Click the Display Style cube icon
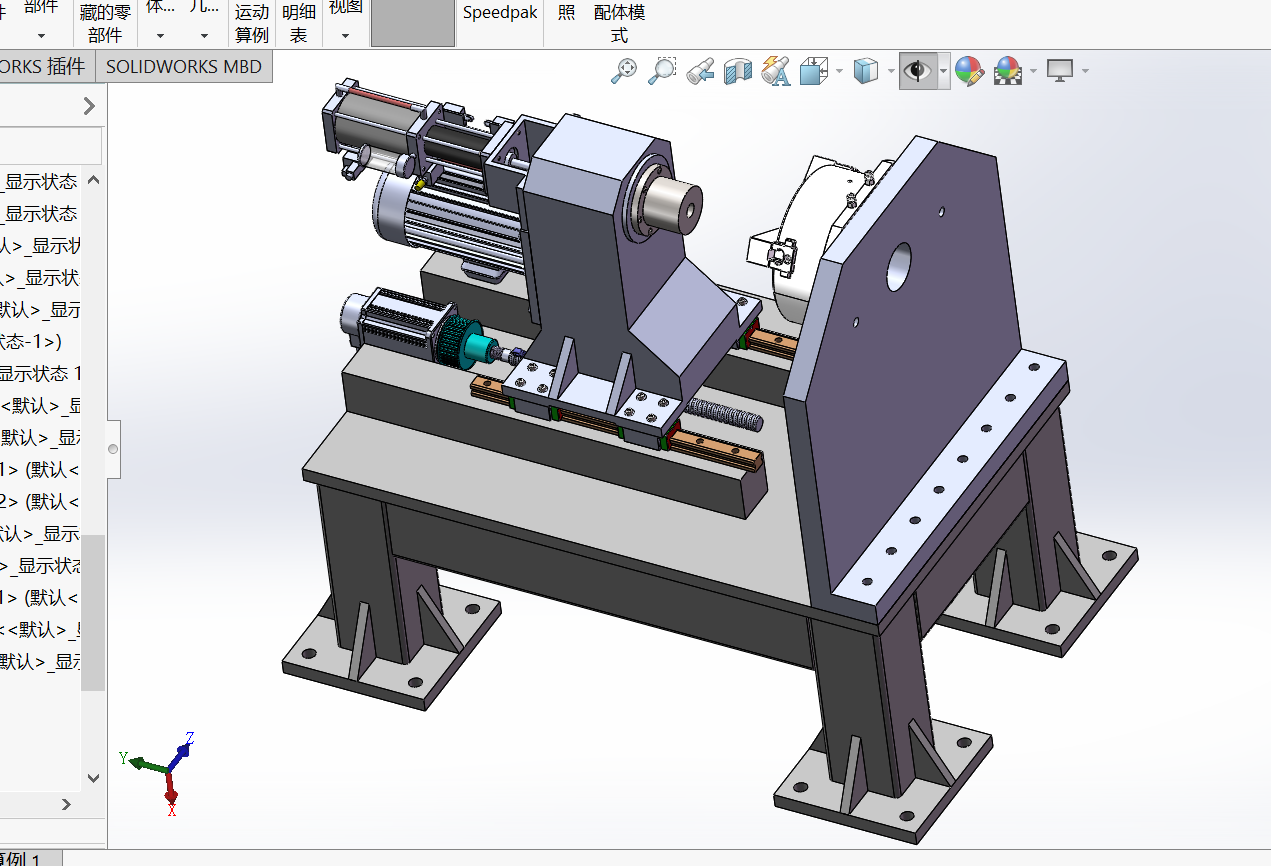The image size is (1271, 866). pos(865,70)
